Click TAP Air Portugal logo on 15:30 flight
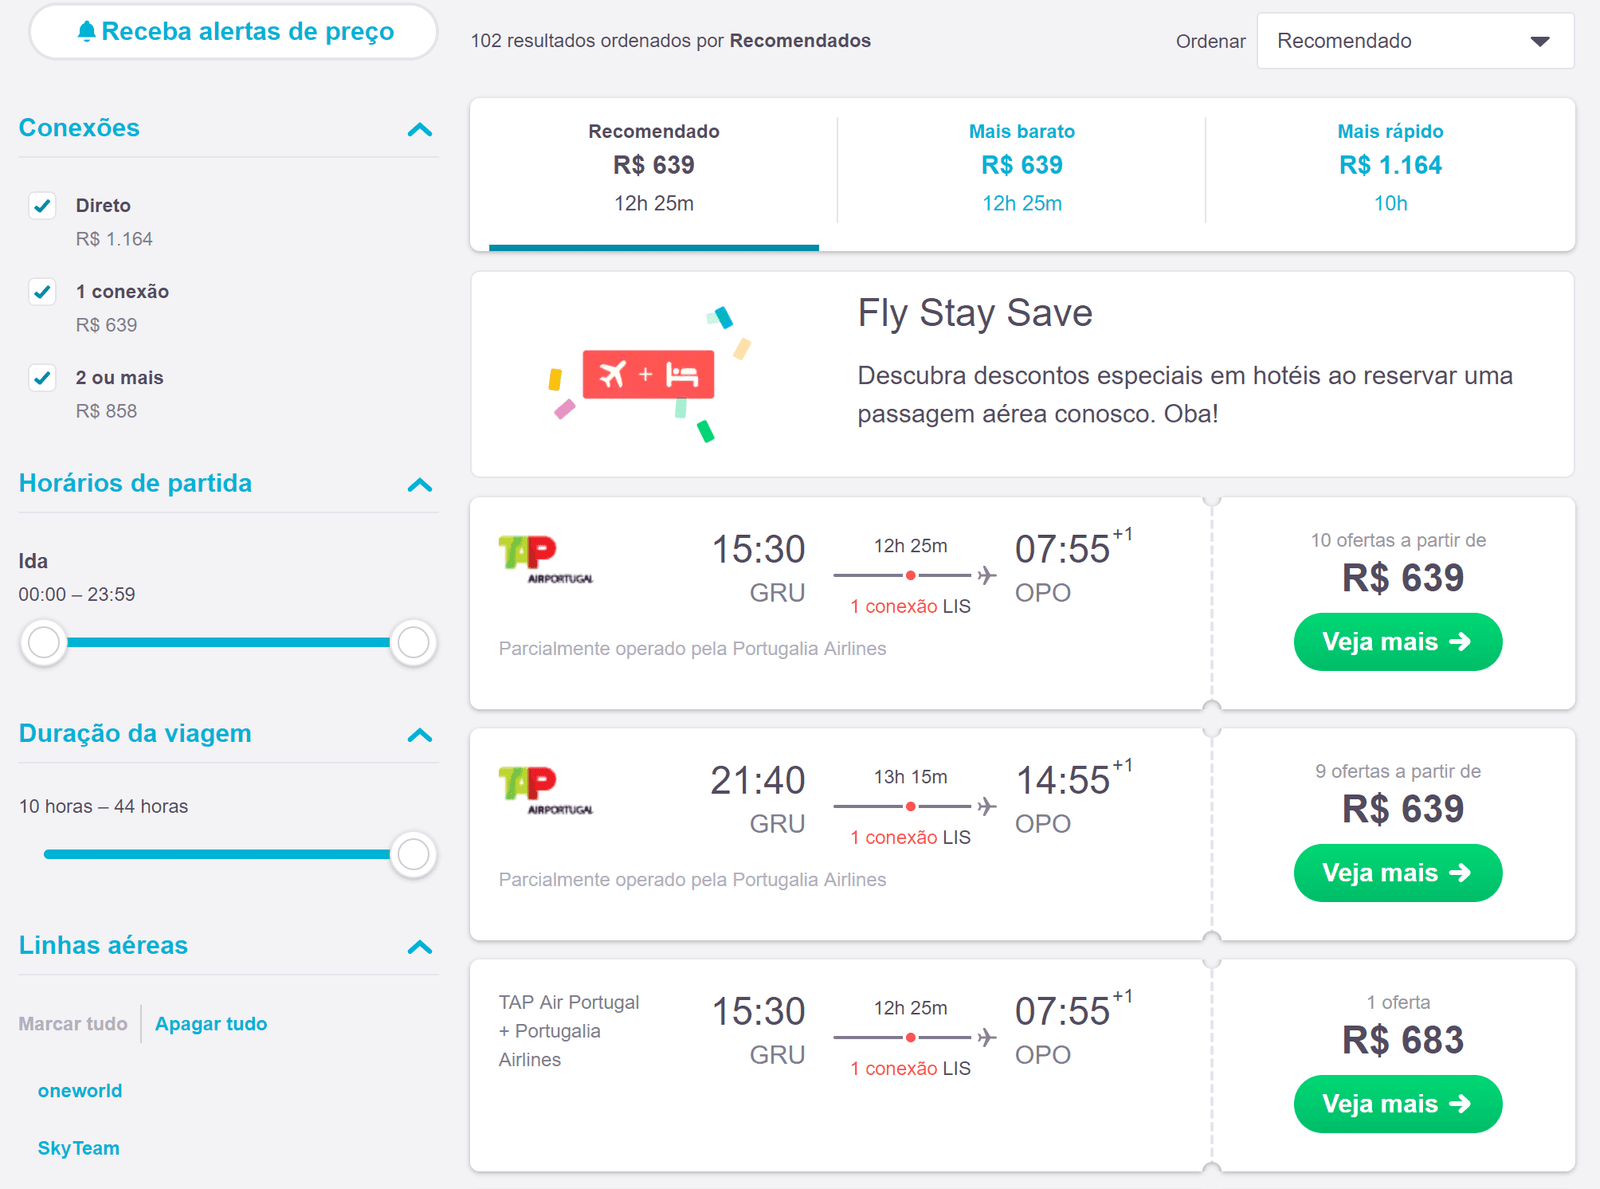 pos(545,560)
